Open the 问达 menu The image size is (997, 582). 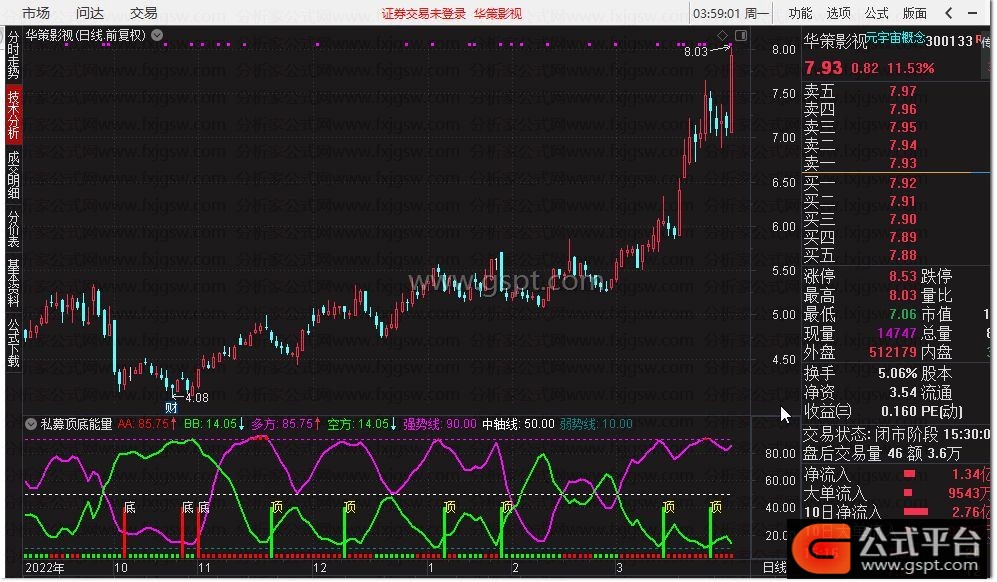[90, 13]
